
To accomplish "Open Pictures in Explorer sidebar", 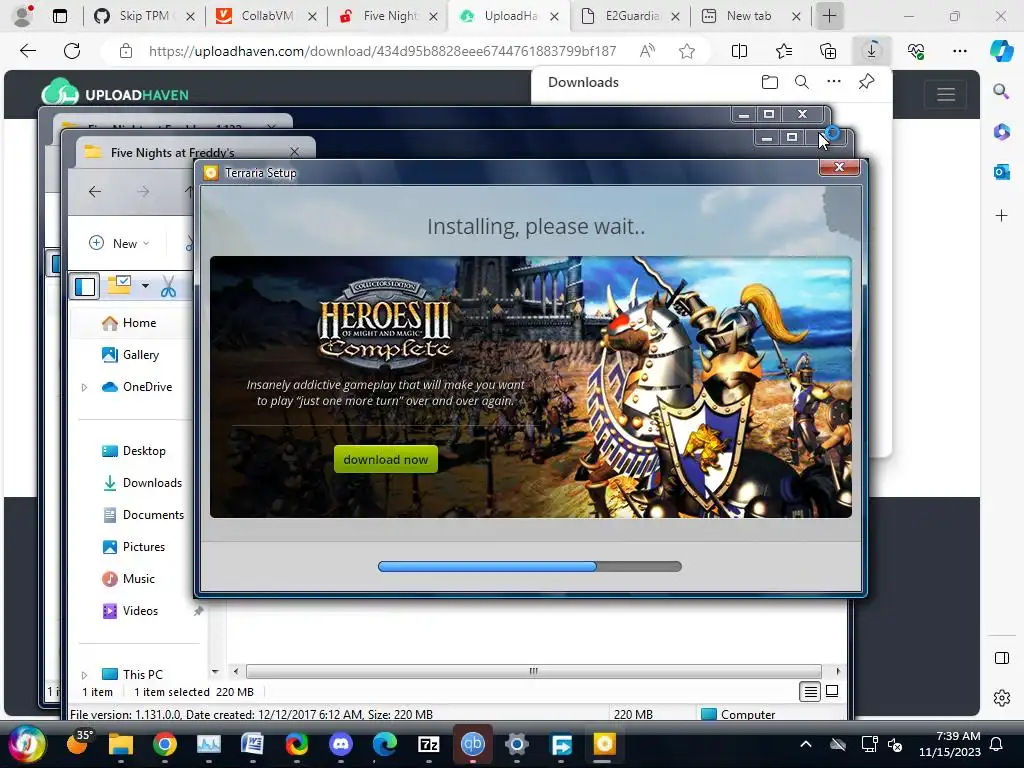I will pos(133,547).
